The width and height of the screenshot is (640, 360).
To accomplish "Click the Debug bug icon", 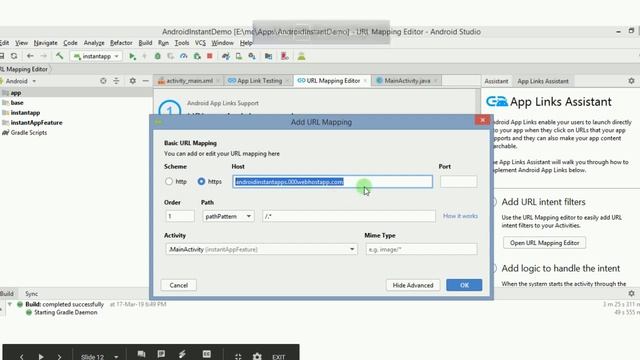I will point(158,56).
